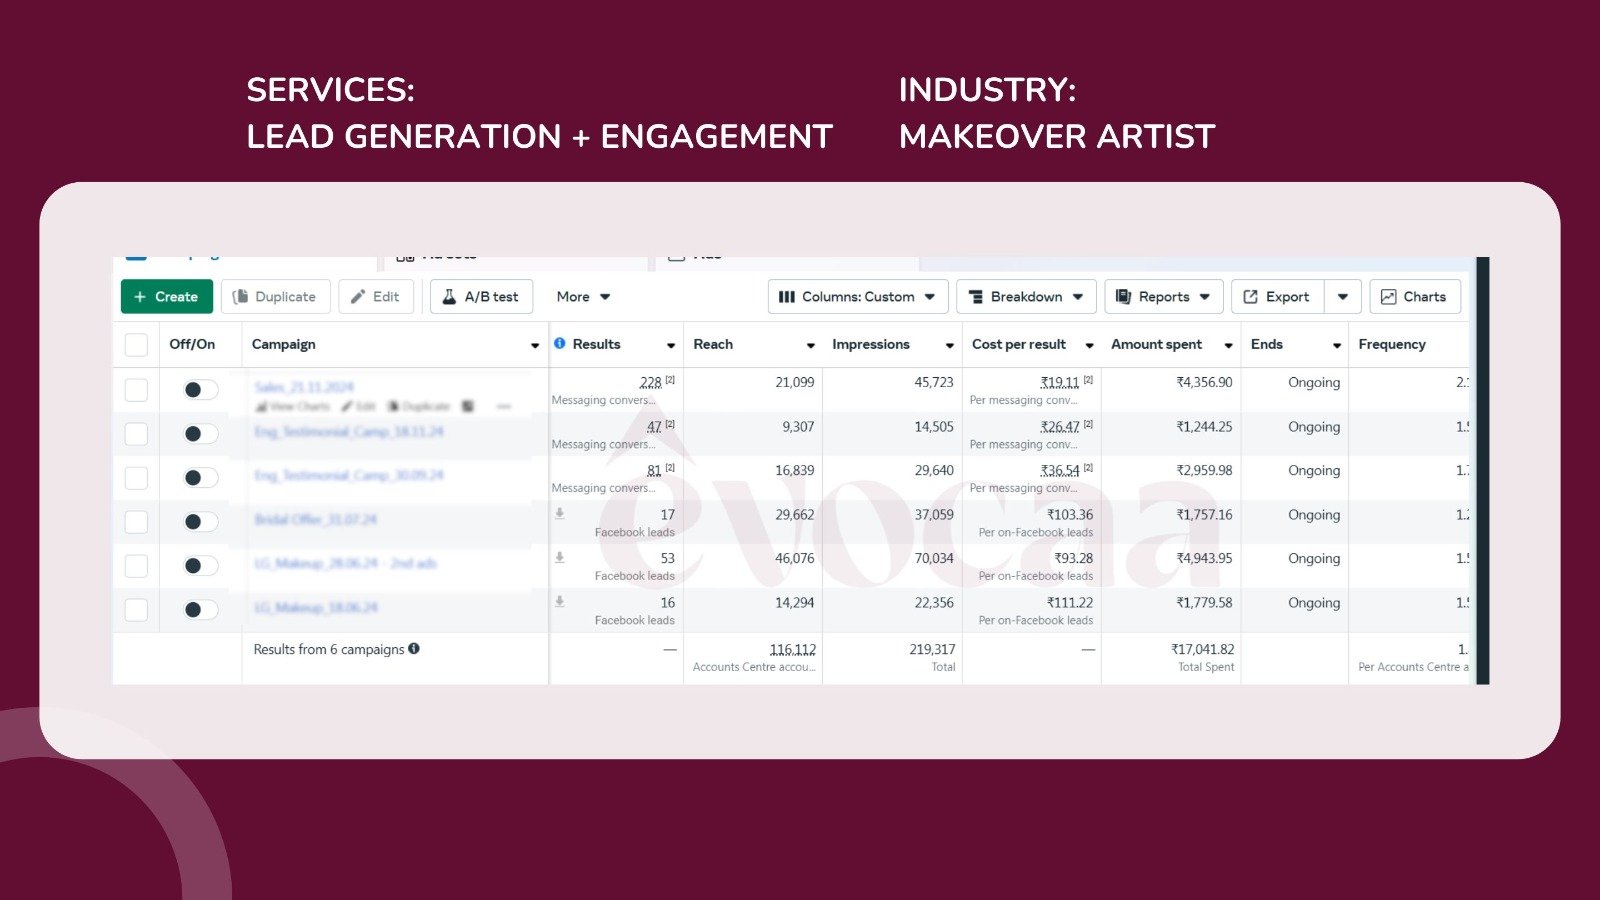Open the More menu

(583, 297)
